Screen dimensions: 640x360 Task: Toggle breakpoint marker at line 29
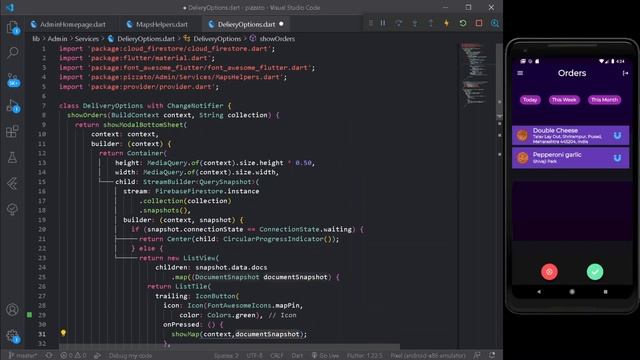tap(29, 315)
